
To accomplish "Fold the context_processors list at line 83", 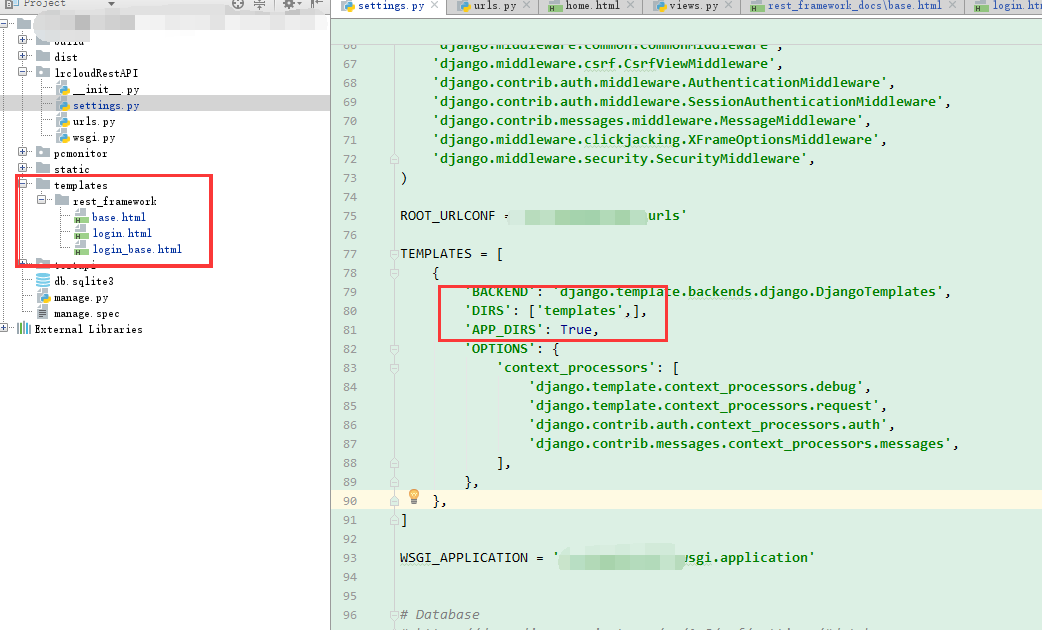I will [394, 368].
